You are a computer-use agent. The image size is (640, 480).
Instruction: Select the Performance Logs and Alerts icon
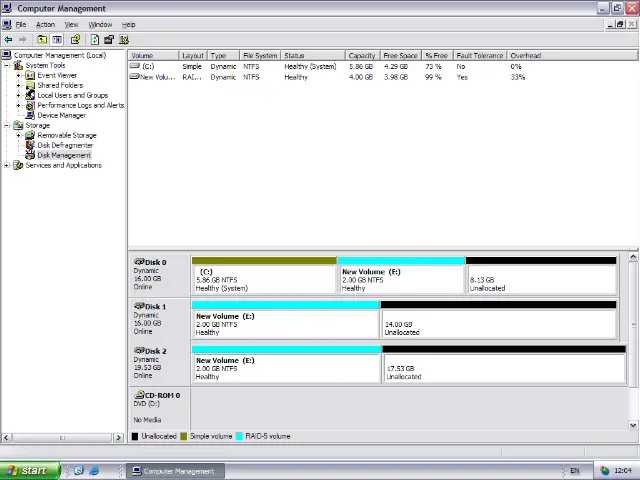[30, 105]
